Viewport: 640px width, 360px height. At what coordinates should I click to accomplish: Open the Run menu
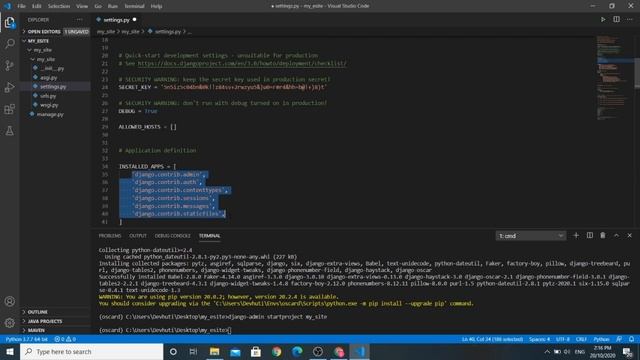click(113, 6)
